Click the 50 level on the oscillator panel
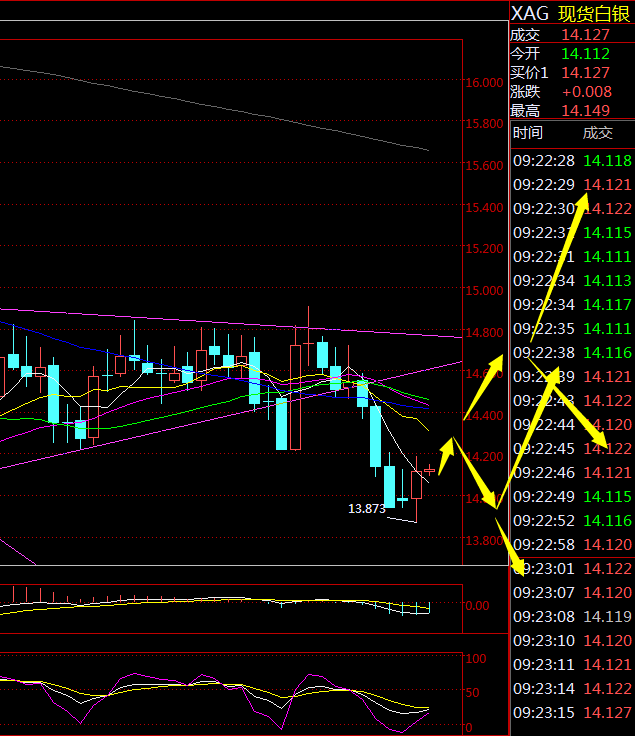Screen dimensions: 635x736 coord(474,693)
